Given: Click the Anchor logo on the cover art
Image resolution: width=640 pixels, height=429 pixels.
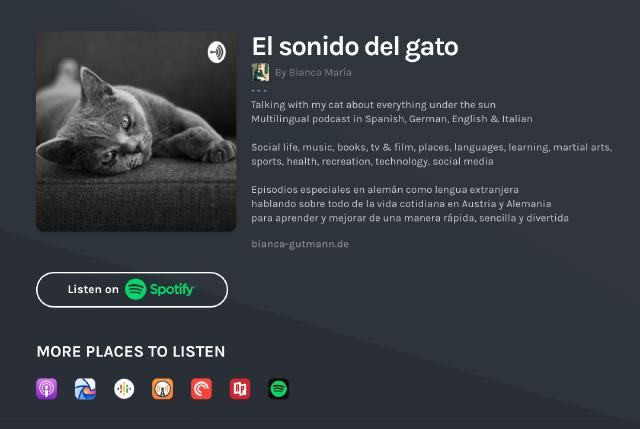Looking at the screenshot, I should point(216,52).
